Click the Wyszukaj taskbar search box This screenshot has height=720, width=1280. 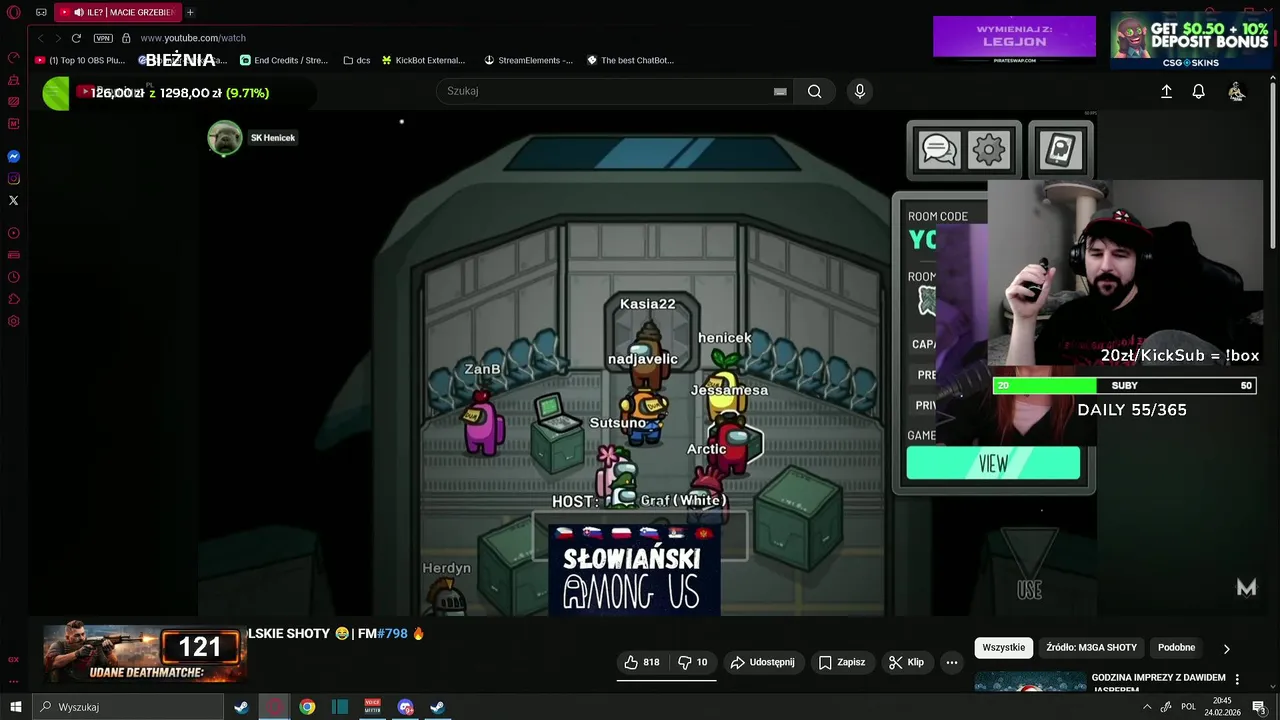click(128, 707)
